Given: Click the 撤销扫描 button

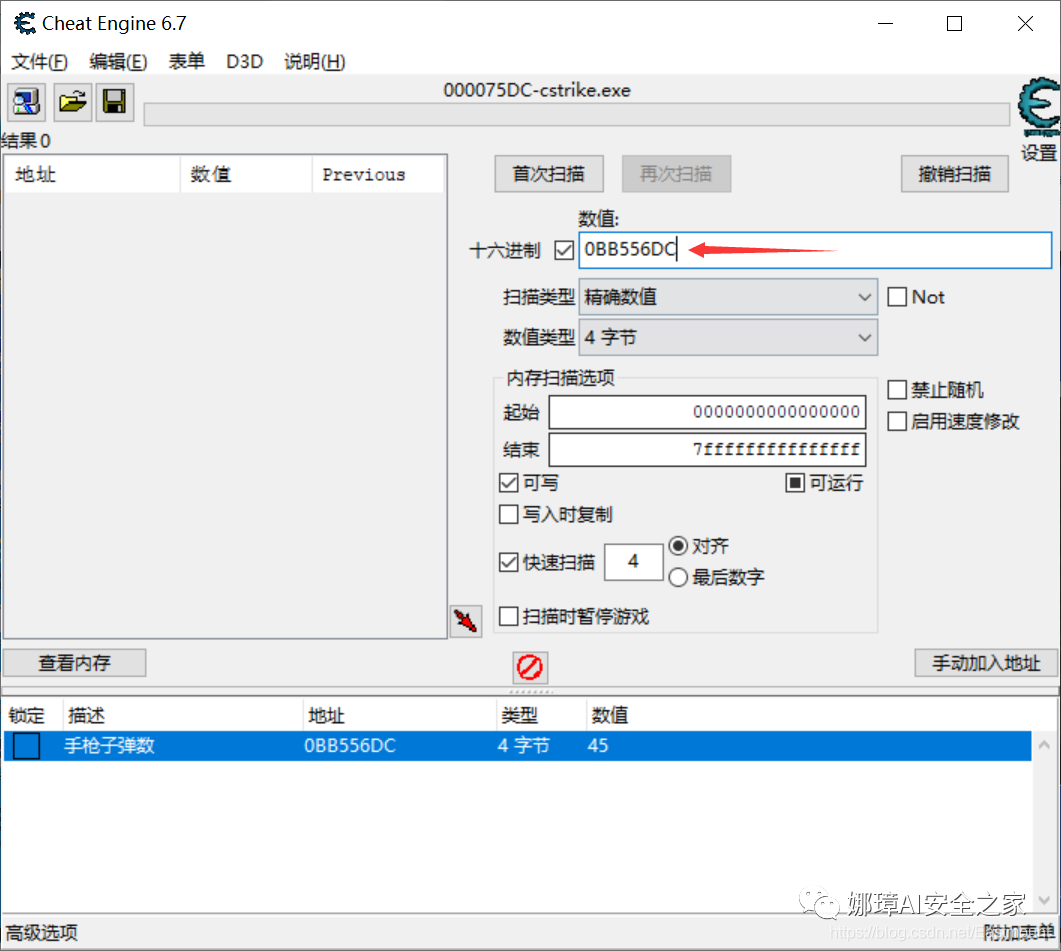Looking at the screenshot, I should 955,174.
